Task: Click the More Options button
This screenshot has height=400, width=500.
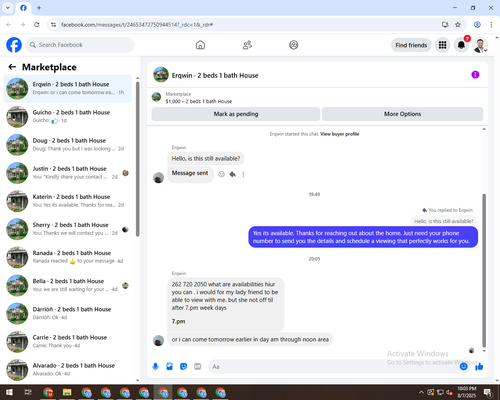Action: coord(402,114)
